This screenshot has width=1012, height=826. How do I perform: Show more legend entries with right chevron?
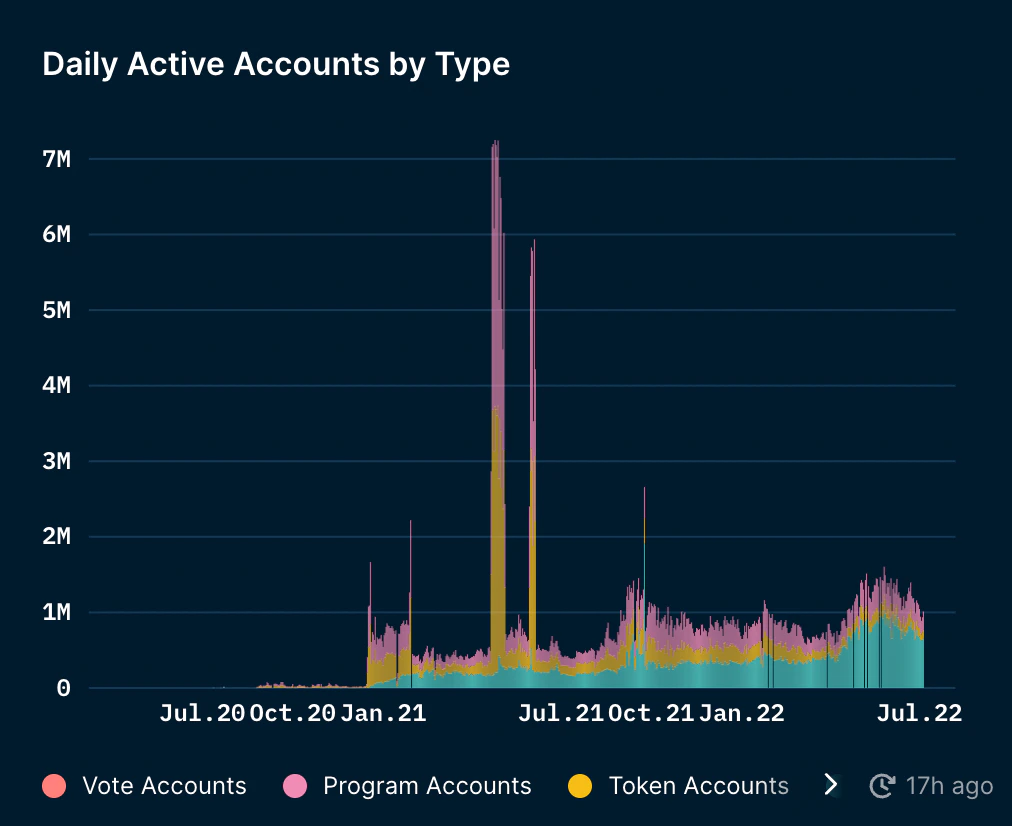[x=831, y=785]
